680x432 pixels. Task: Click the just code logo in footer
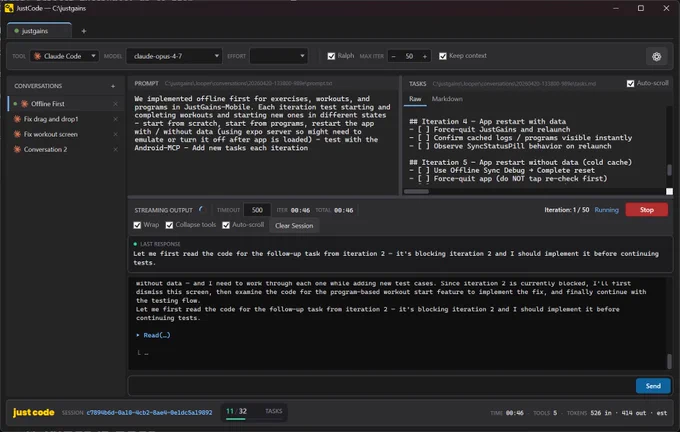(x=33, y=412)
